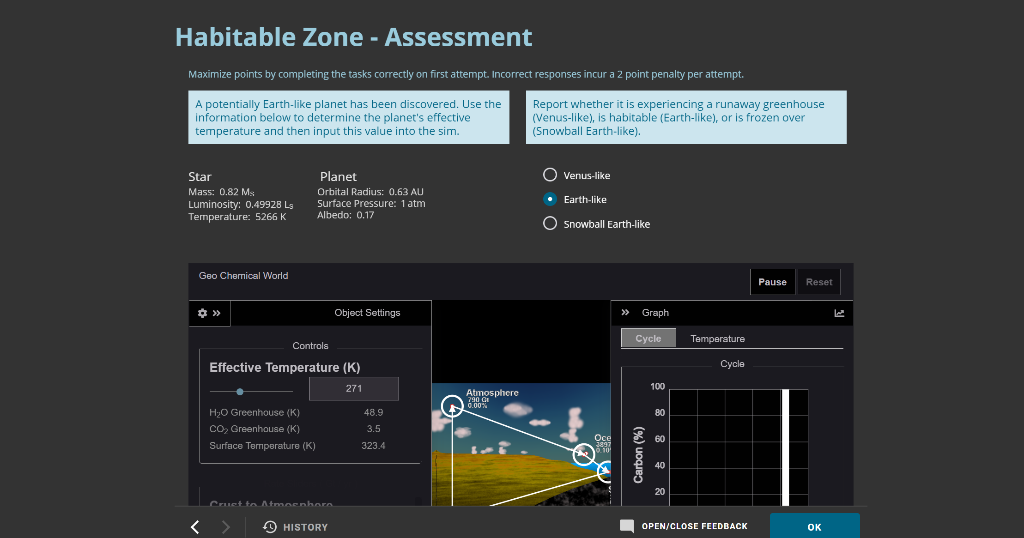
Task: Click the graph chart icon
Action: pyautogui.click(x=839, y=313)
